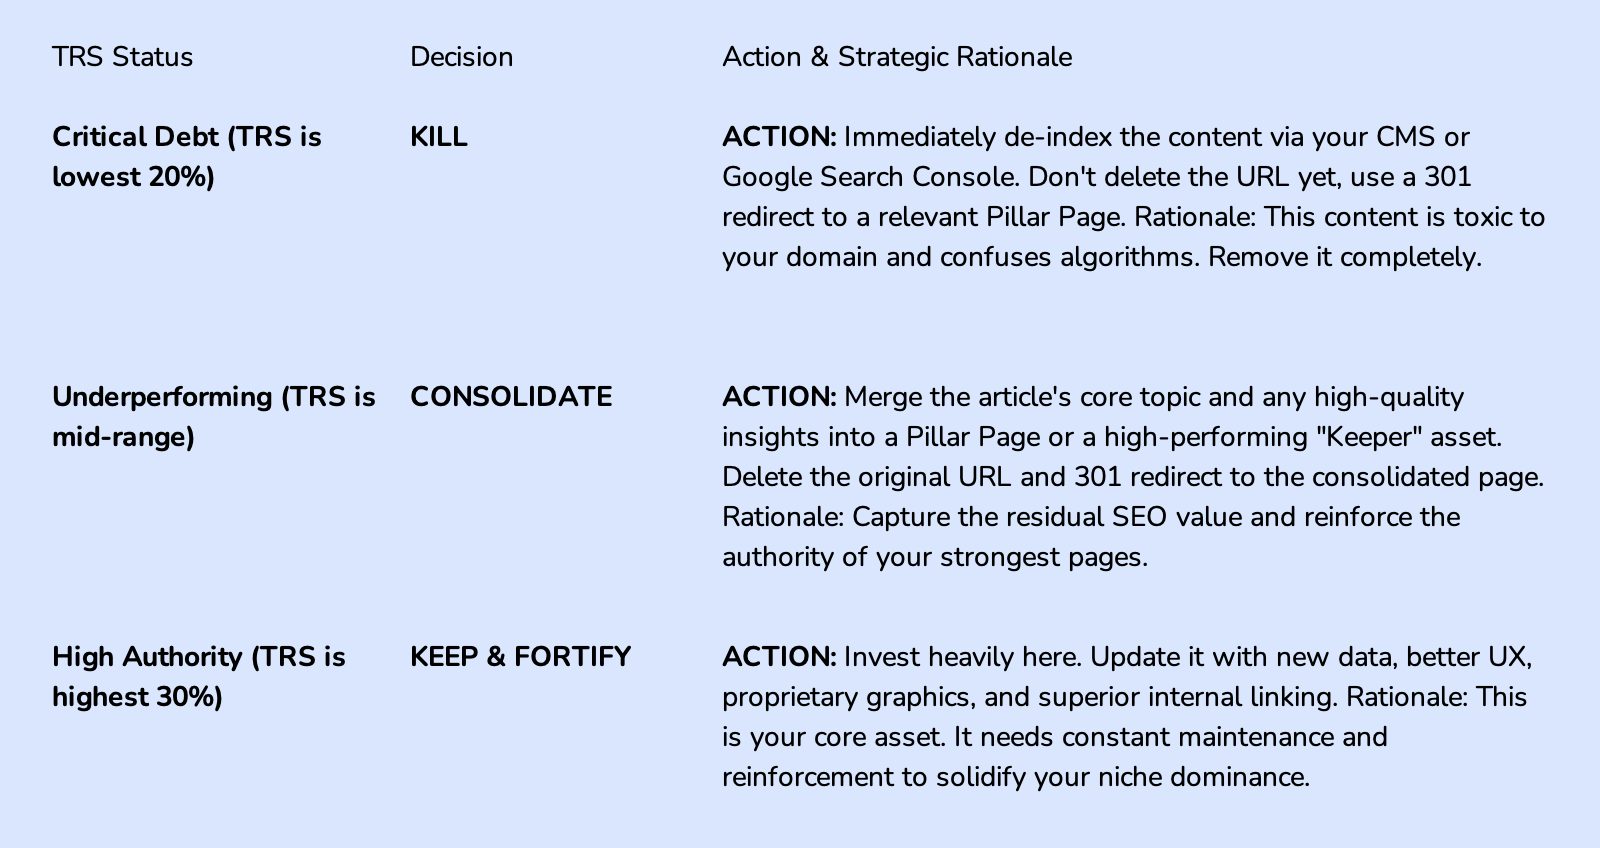1600x848 pixels.
Task: Click the Decision column header
Action: 461,57
